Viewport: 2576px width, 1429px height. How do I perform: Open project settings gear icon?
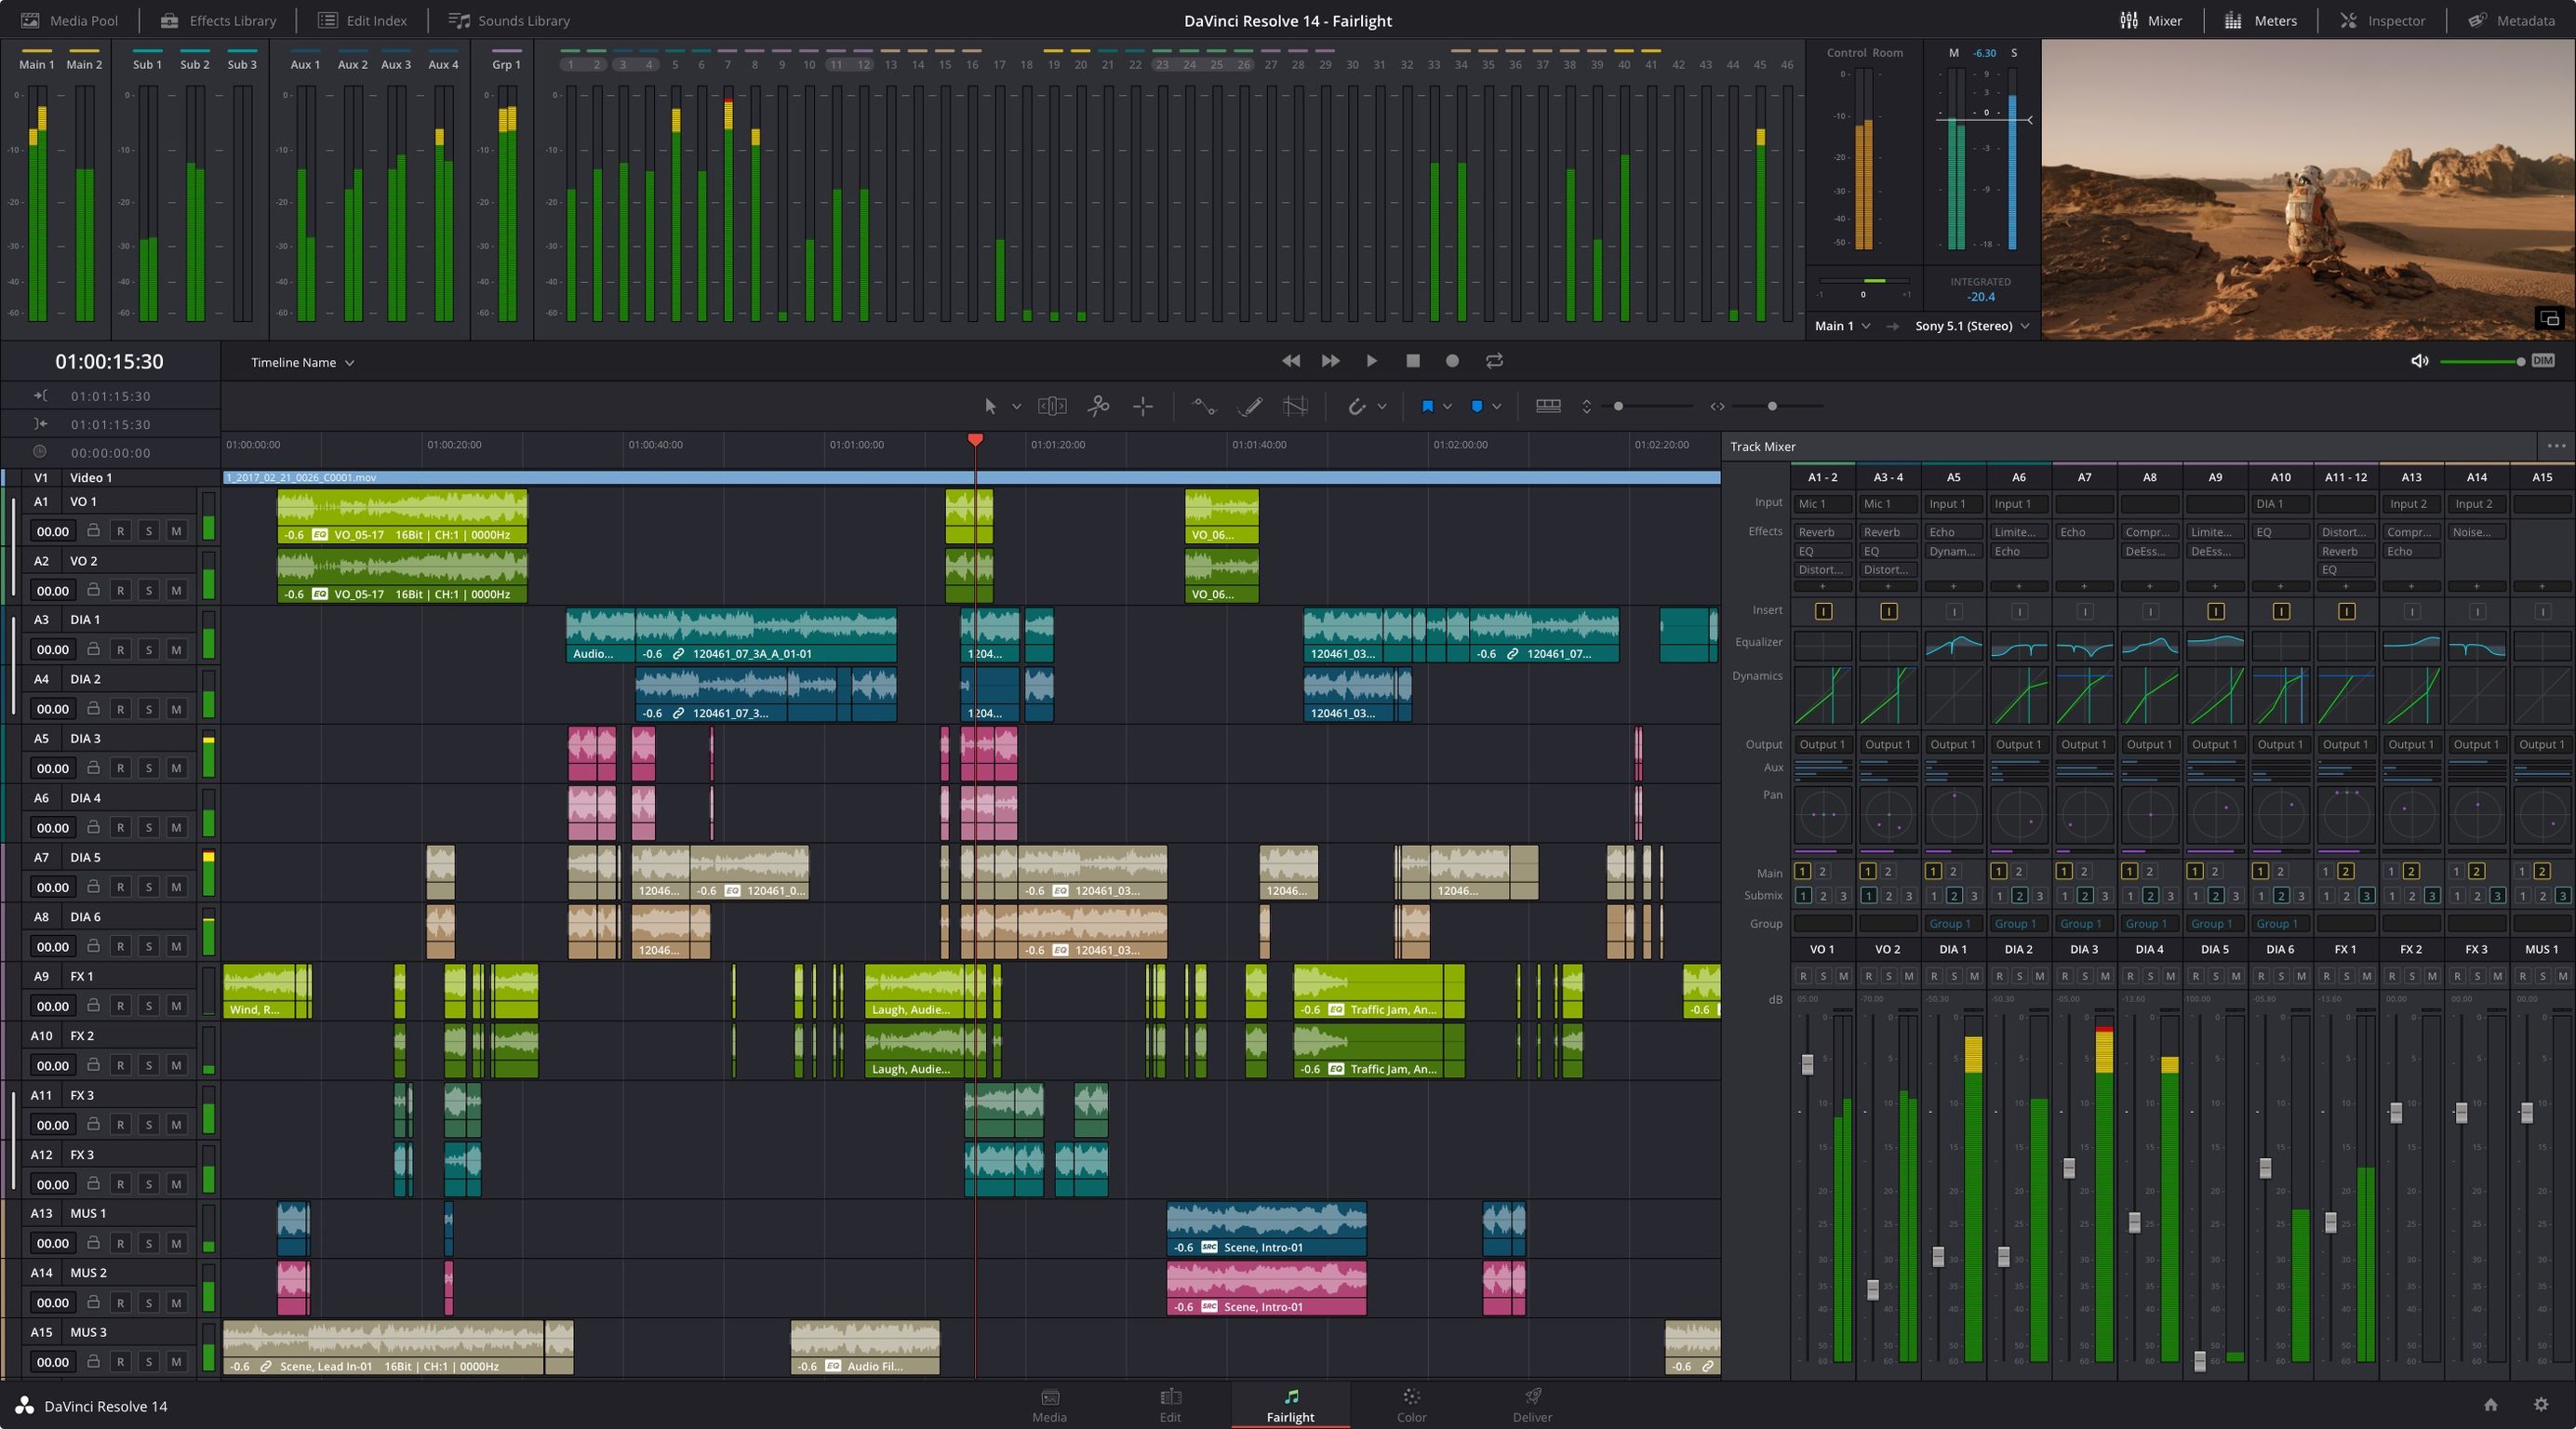pos(2541,1405)
